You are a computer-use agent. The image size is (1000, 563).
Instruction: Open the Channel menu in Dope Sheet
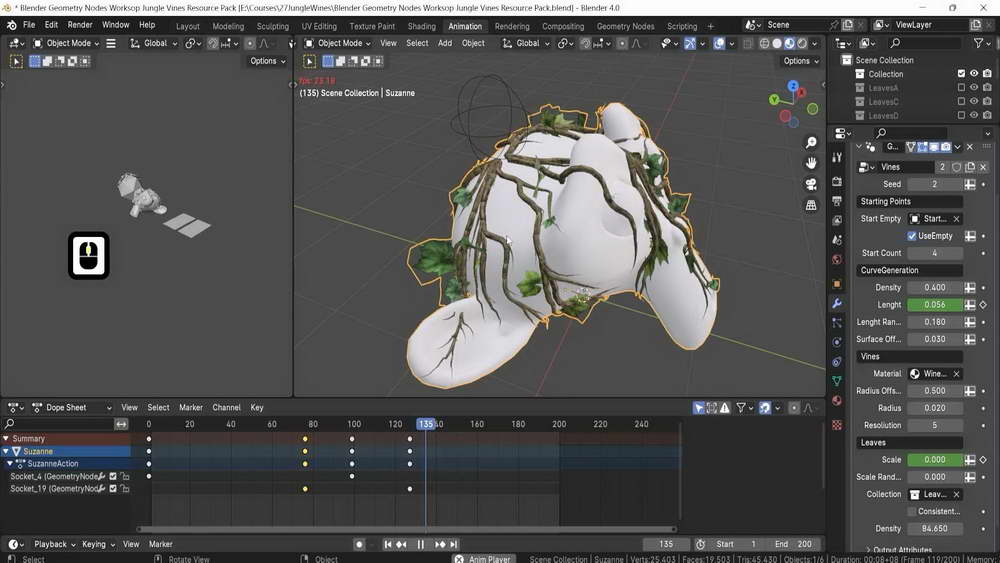tap(226, 407)
